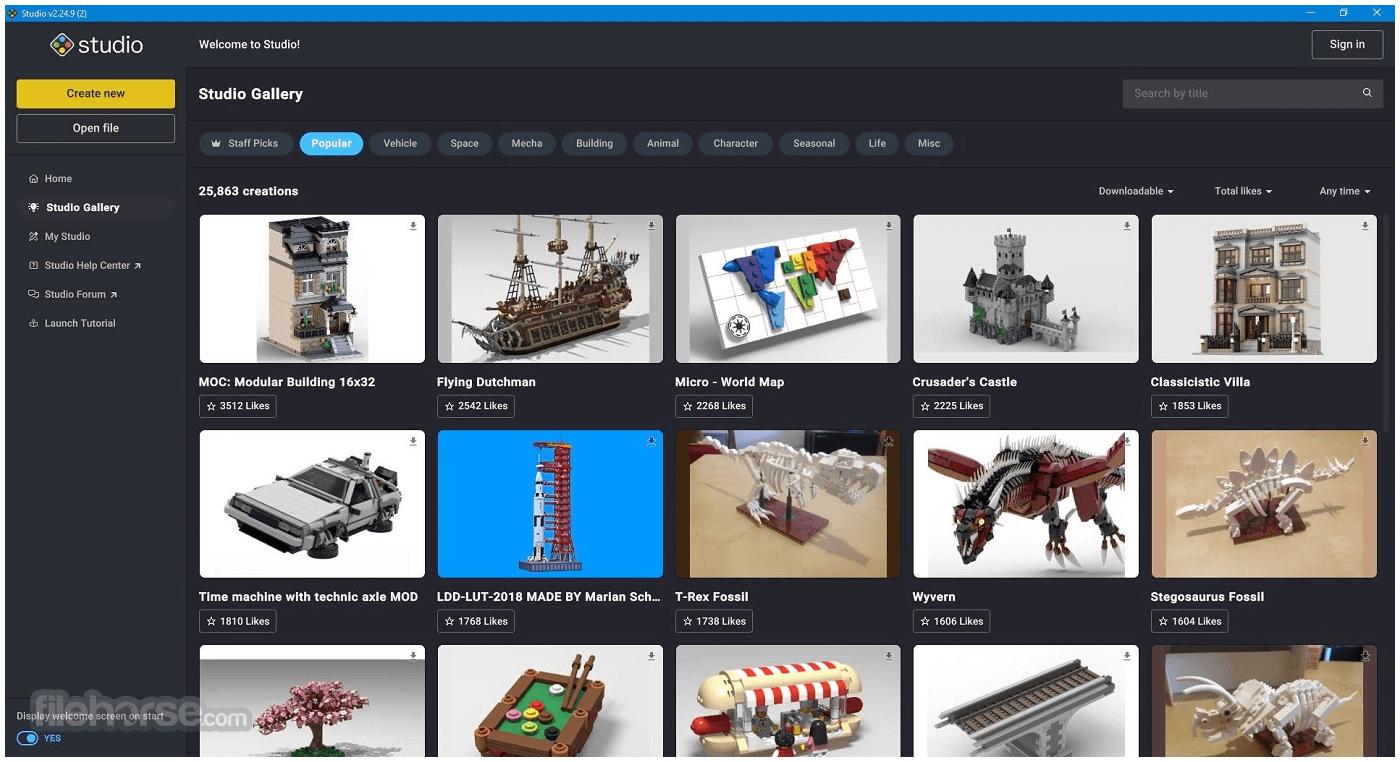Viewport: 1400px width, 762px height.
Task: Click the Studio logo icon
Action: point(62,45)
